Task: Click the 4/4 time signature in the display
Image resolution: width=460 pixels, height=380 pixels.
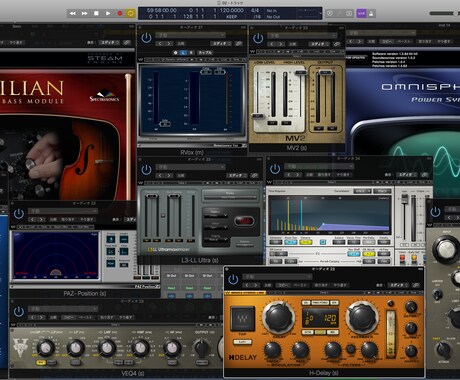Action: pos(255,10)
